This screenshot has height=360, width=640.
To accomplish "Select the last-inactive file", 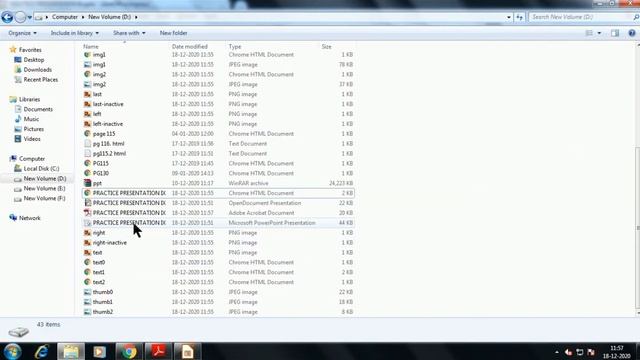I will [x=108, y=104].
